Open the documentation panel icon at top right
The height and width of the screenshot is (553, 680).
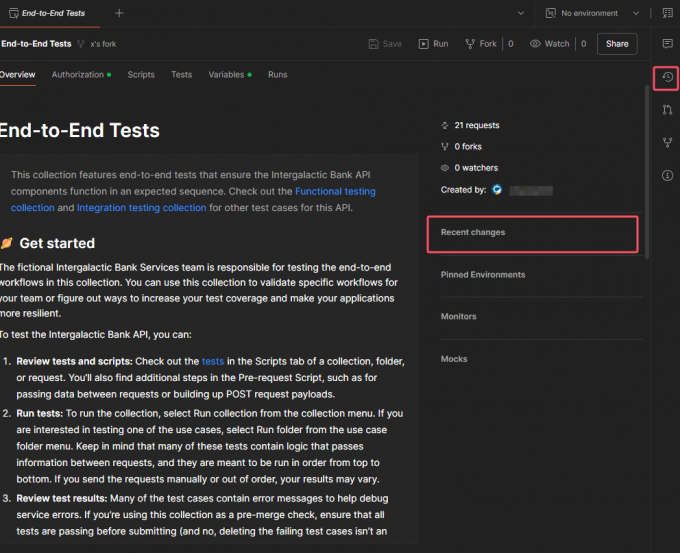tap(667, 13)
